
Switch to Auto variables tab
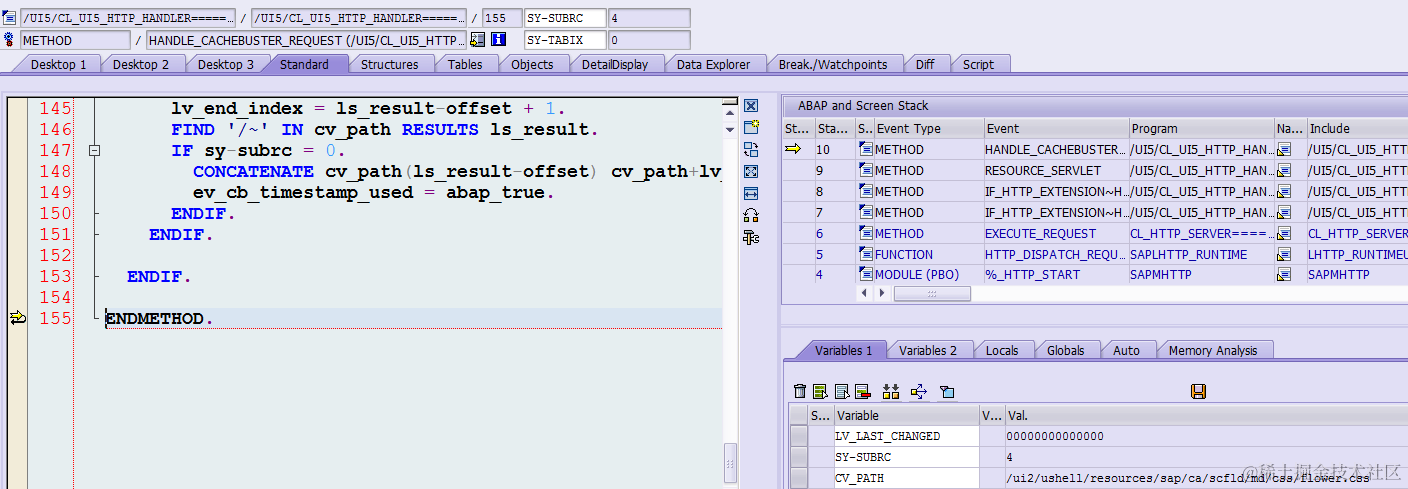pyautogui.click(x=1126, y=350)
